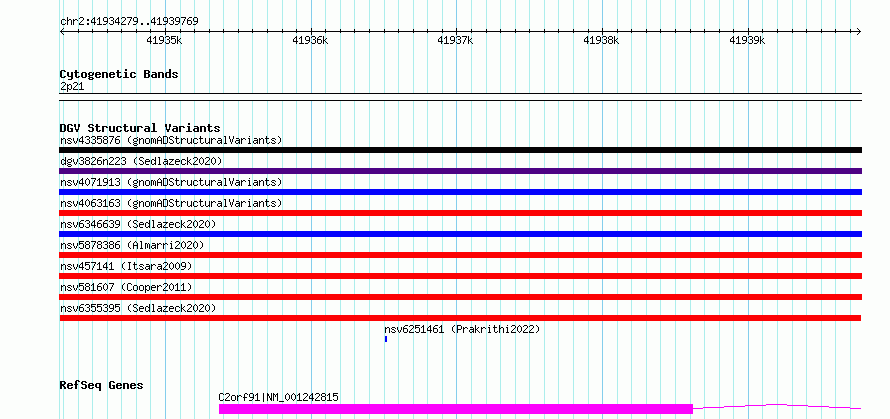Click the 41939k ruler tick label
The width and height of the screenshot is (890, 419).
click(x=747, y=40)
